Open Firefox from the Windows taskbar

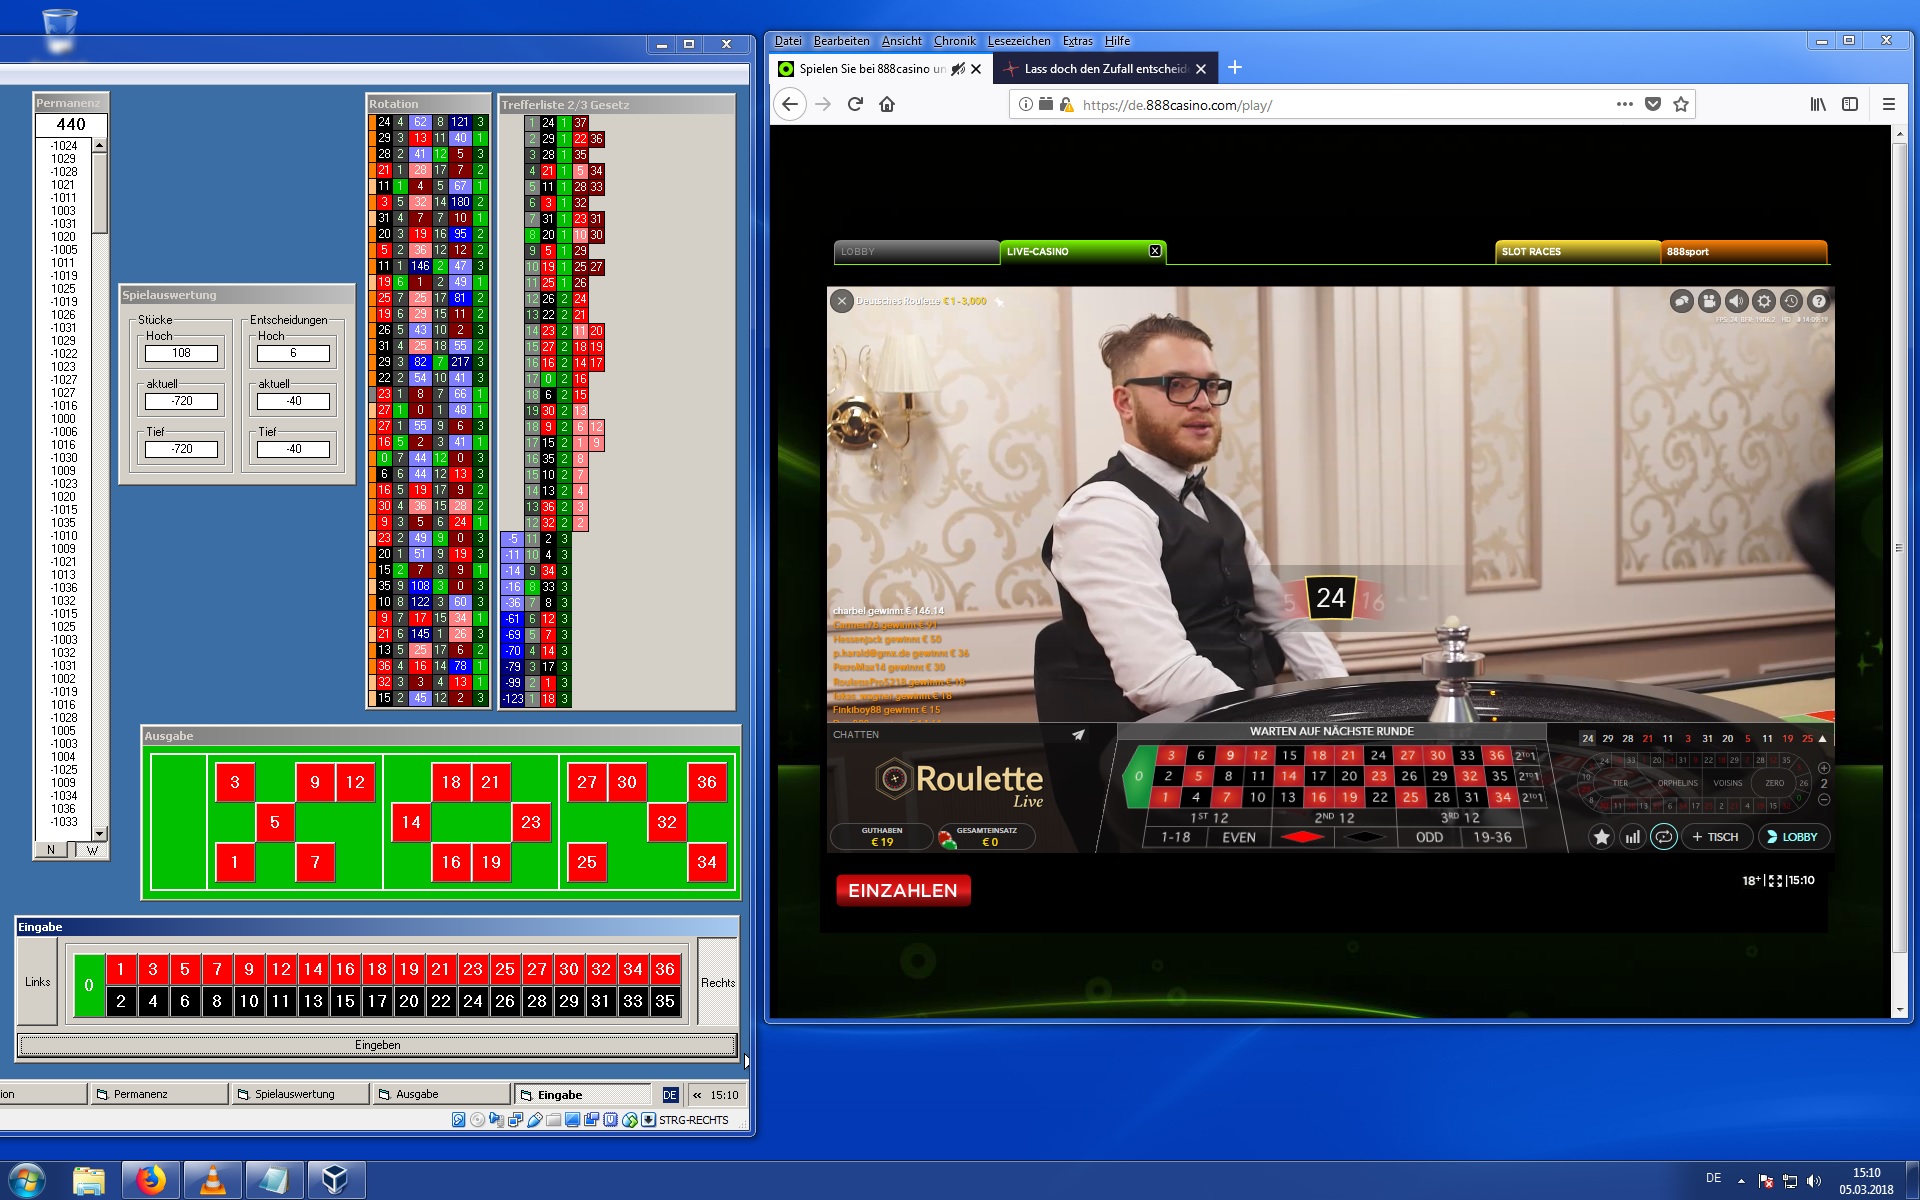pos(151,1180)
